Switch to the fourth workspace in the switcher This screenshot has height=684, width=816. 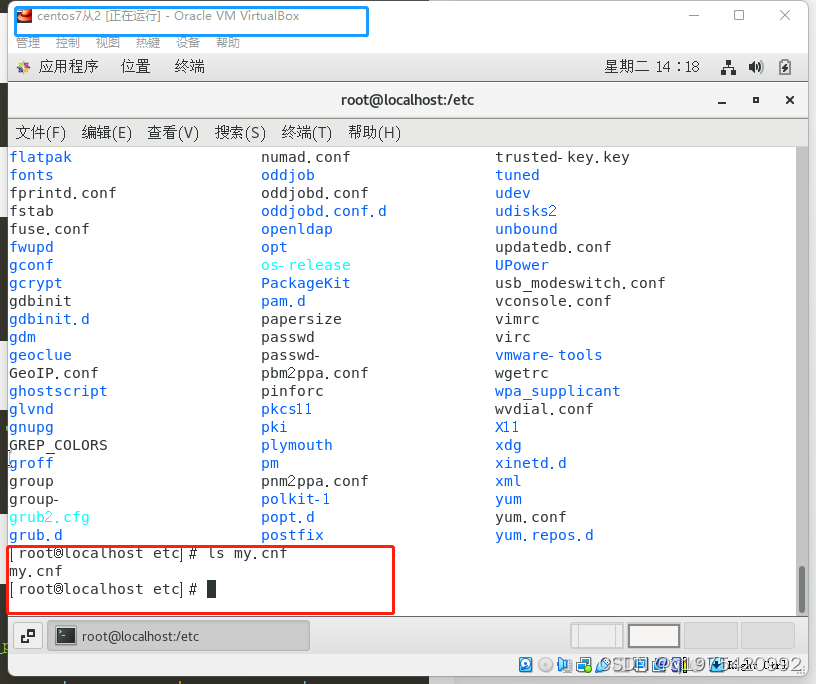(768, 636)
